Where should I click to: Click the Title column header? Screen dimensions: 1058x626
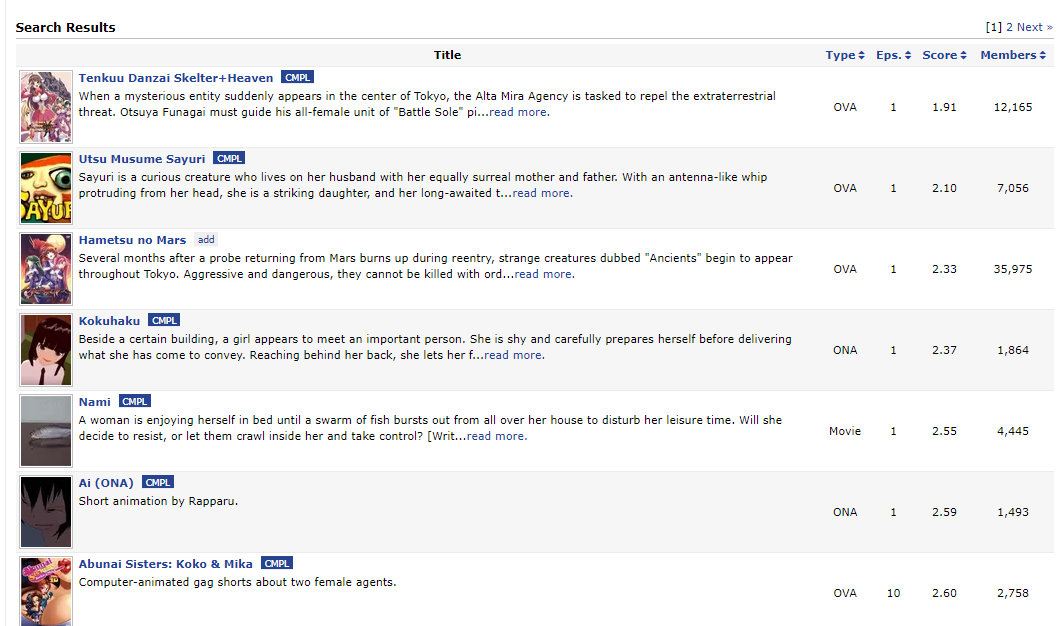[447, 55]
